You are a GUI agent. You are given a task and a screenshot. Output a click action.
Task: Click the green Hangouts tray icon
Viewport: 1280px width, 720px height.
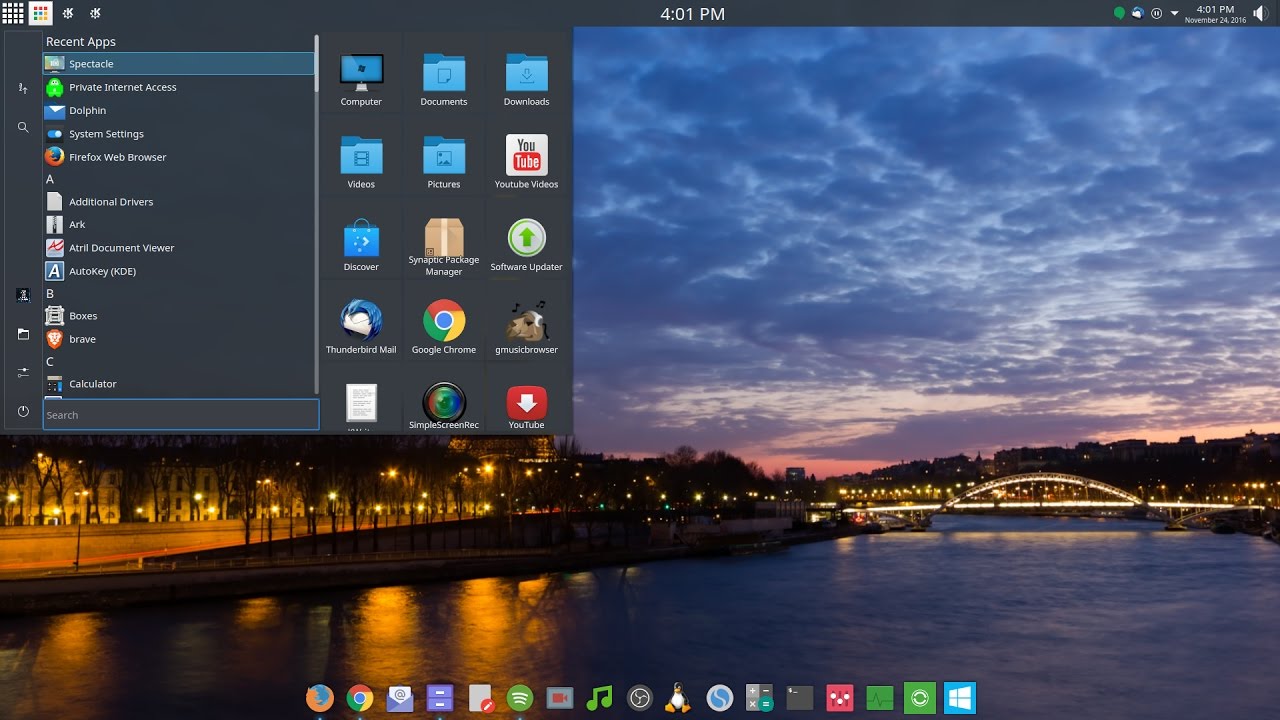pos(1120,13)
